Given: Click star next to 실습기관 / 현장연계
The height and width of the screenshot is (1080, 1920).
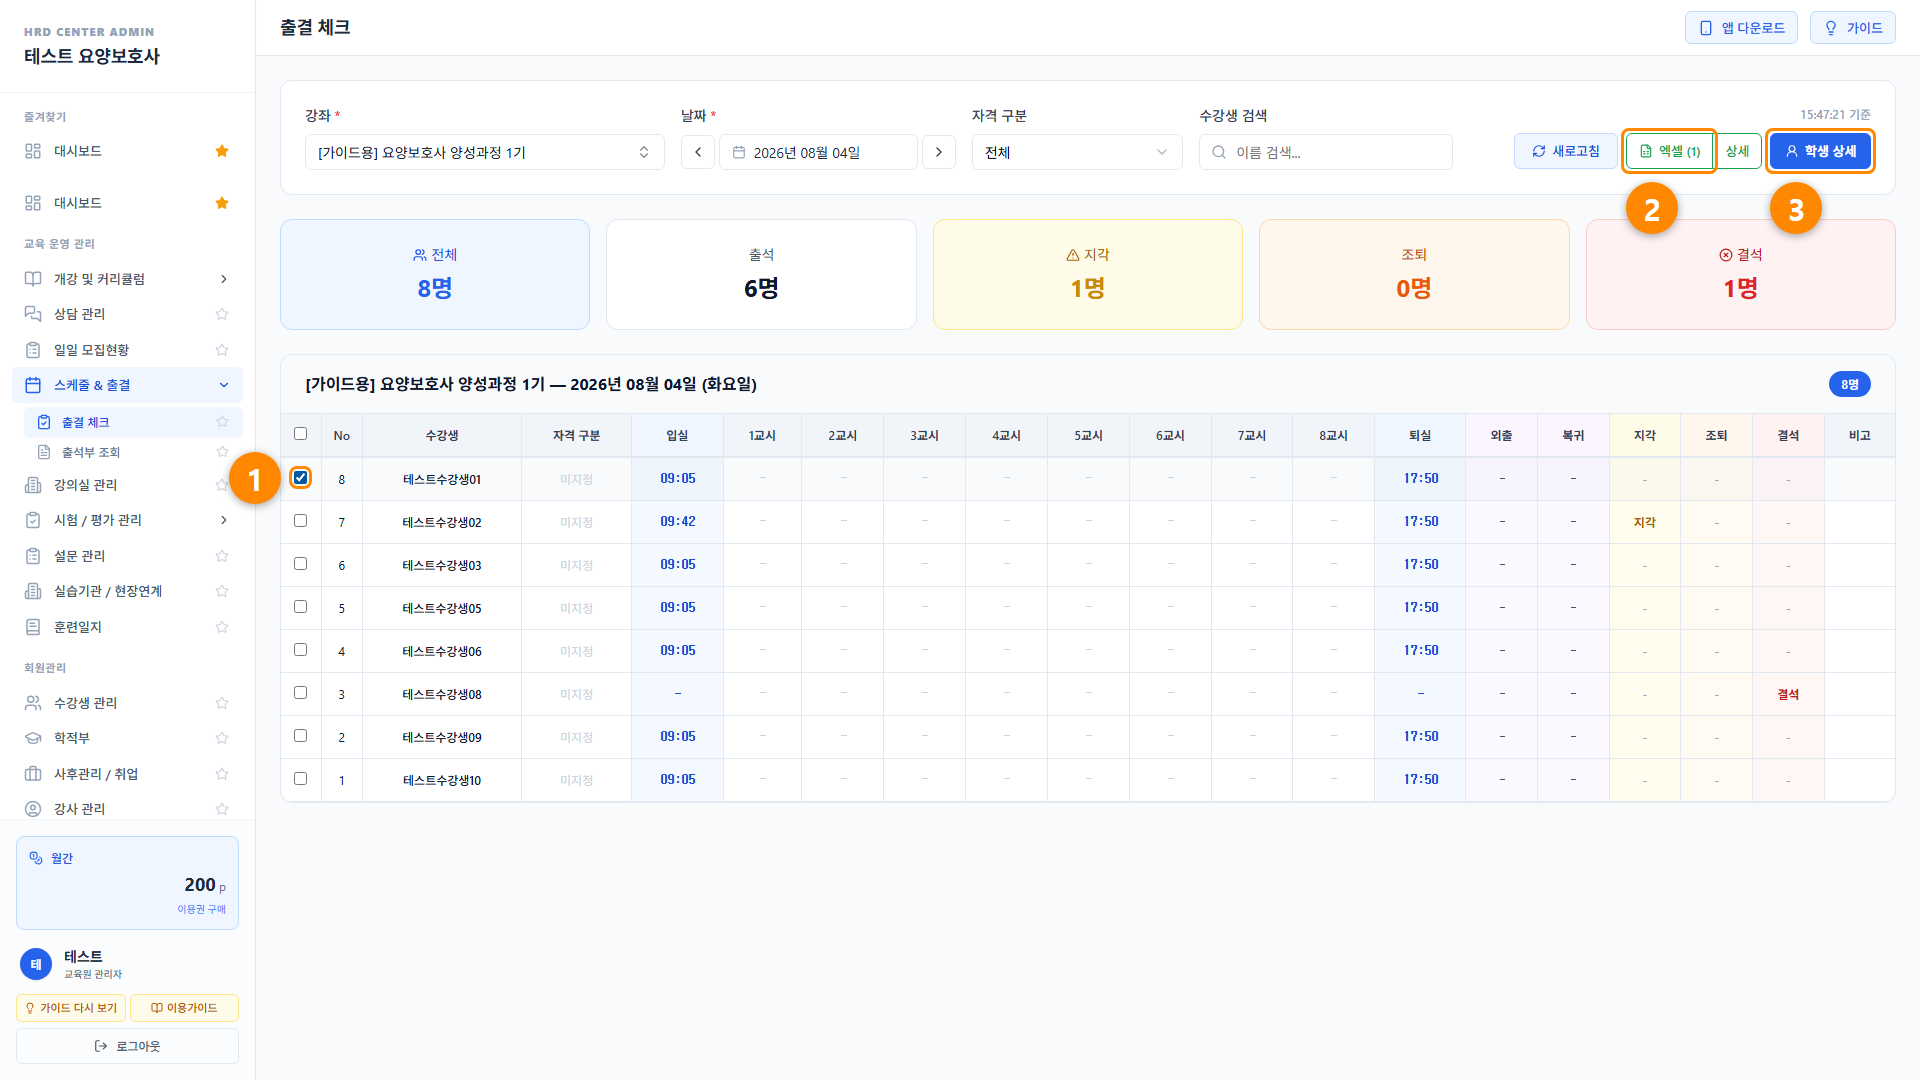Looking at the screenshot, I should click(222, 591).
